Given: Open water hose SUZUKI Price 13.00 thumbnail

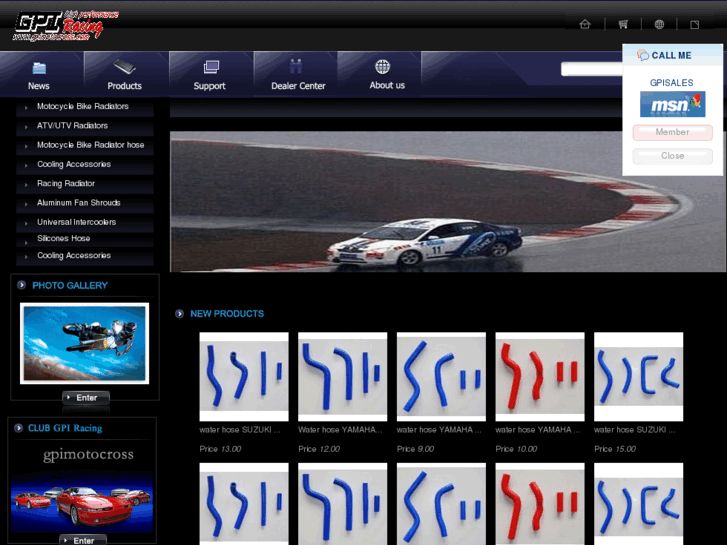Looking at the screenshot, I should pyautogui.click(x=244, y=377).
